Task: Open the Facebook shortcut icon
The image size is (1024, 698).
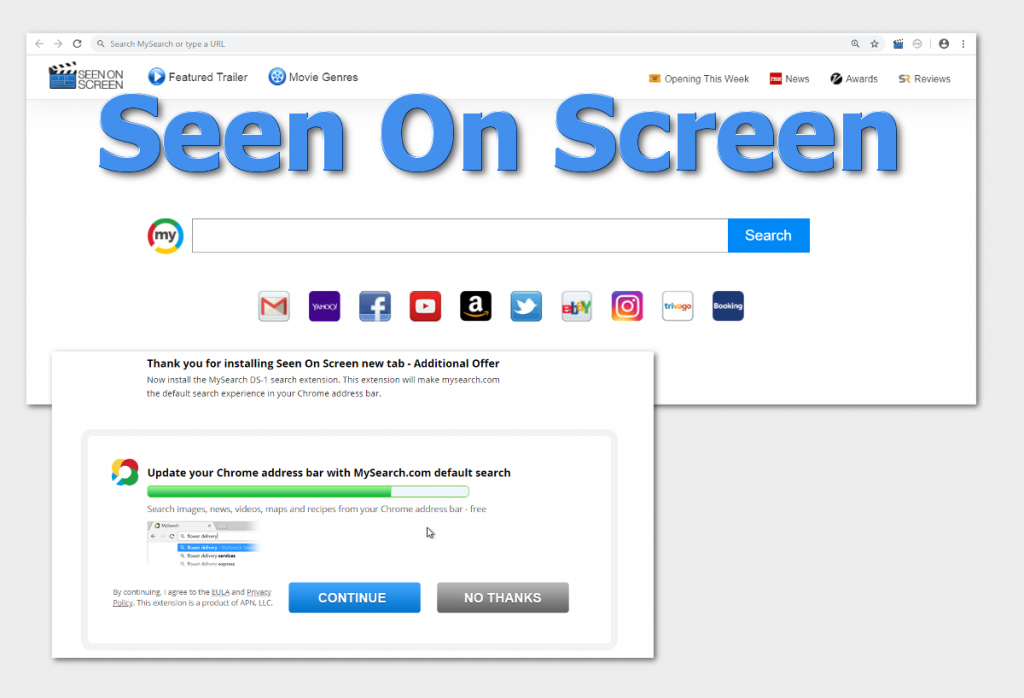Action: click(375, 306)
